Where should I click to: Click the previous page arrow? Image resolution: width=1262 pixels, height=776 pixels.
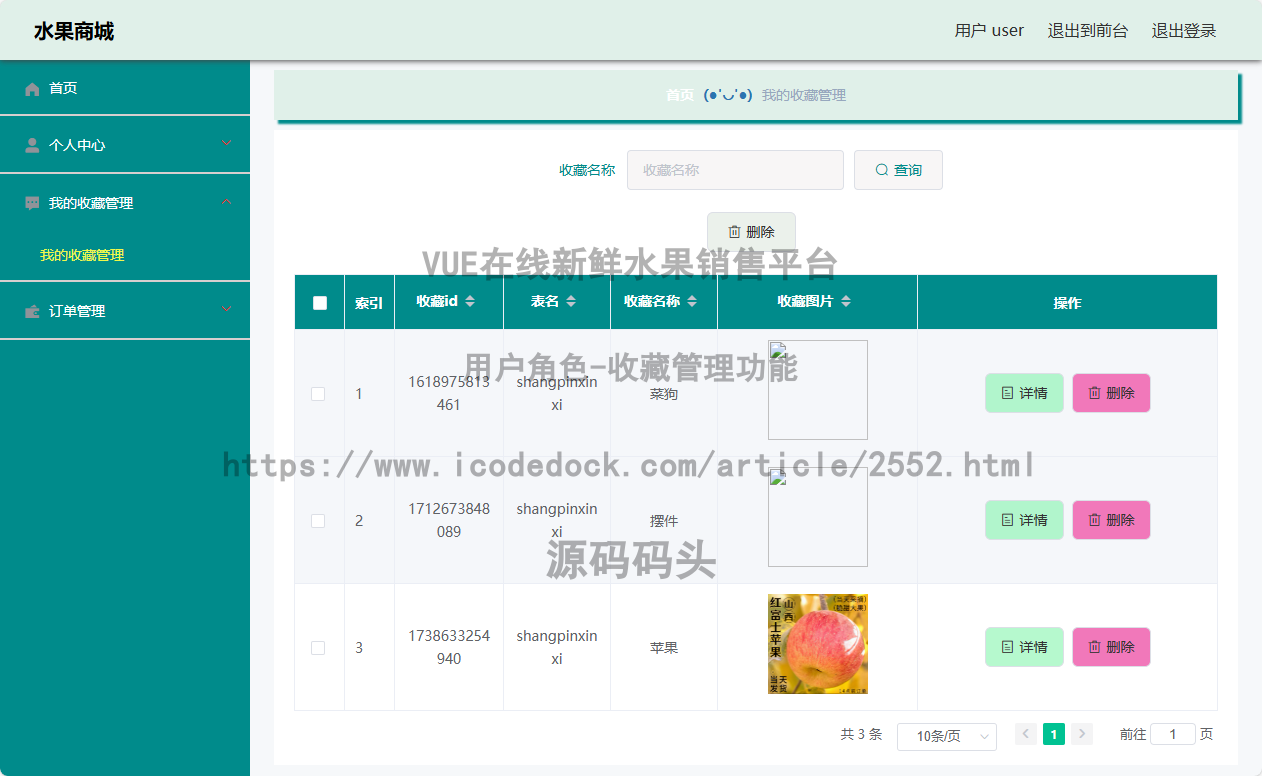coord(1026,734)
